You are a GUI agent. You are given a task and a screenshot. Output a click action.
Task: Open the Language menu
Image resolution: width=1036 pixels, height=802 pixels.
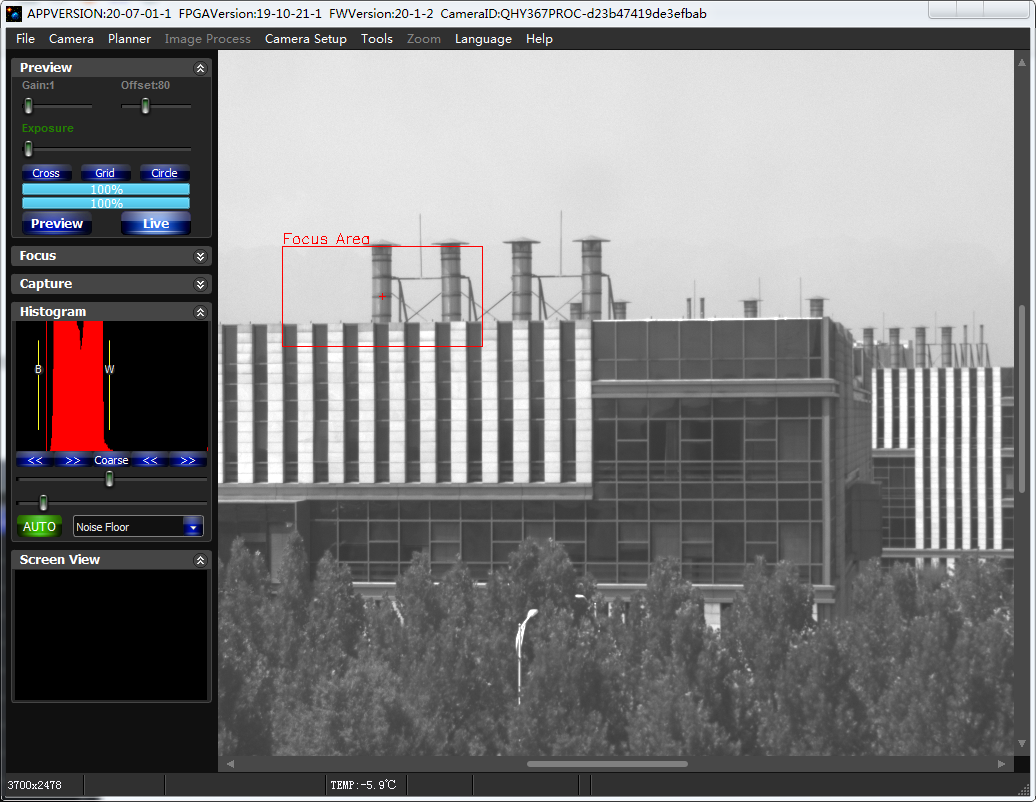click(x=483, y=39)
